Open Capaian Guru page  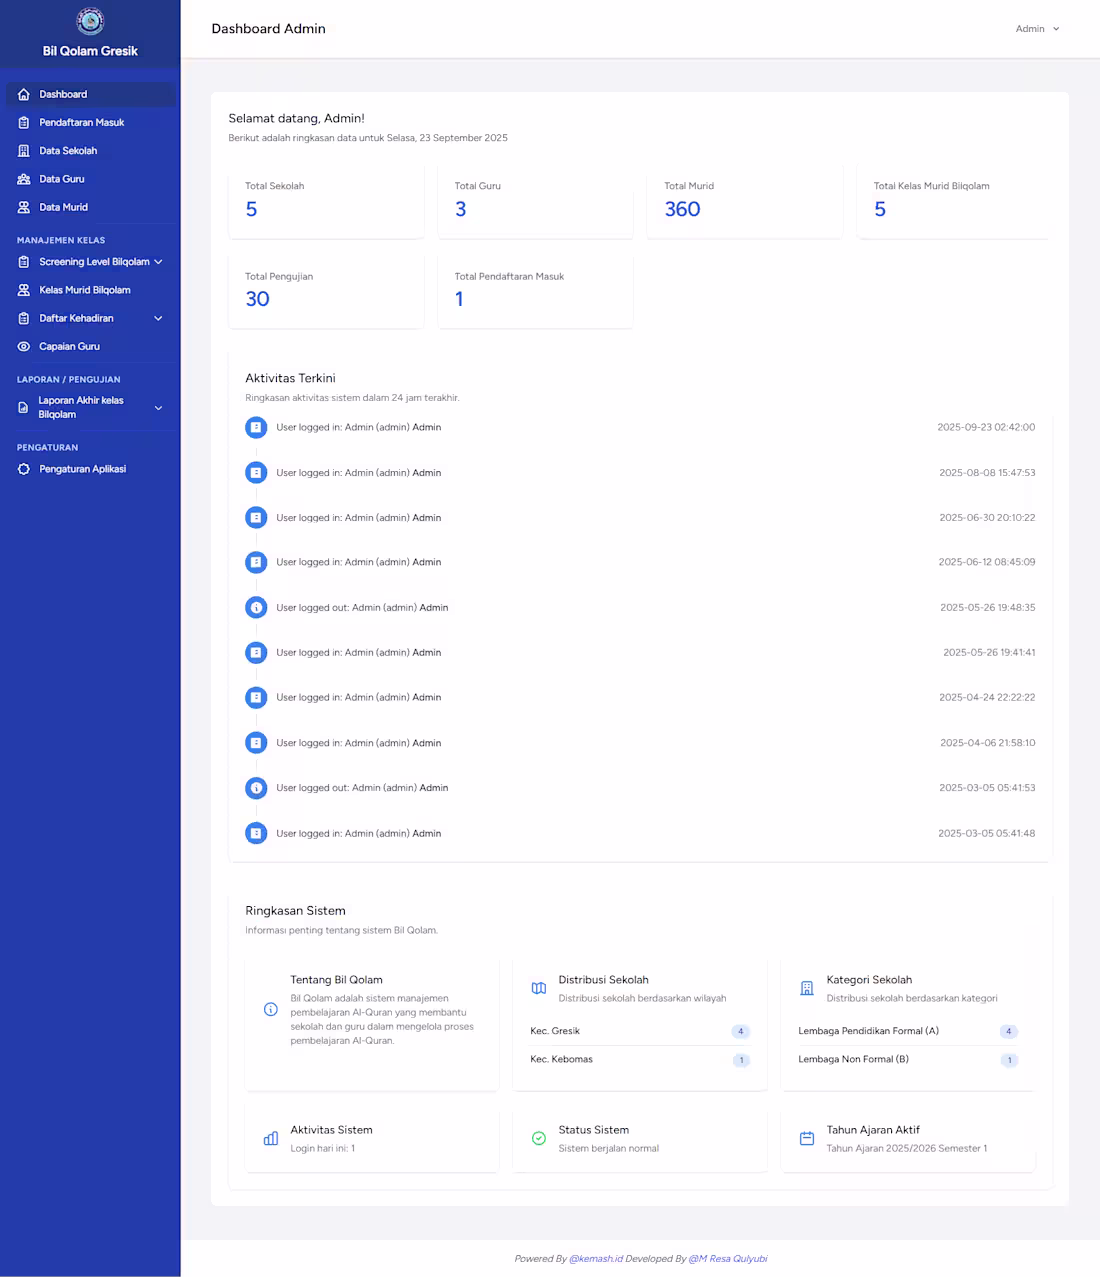pos(90,346)
